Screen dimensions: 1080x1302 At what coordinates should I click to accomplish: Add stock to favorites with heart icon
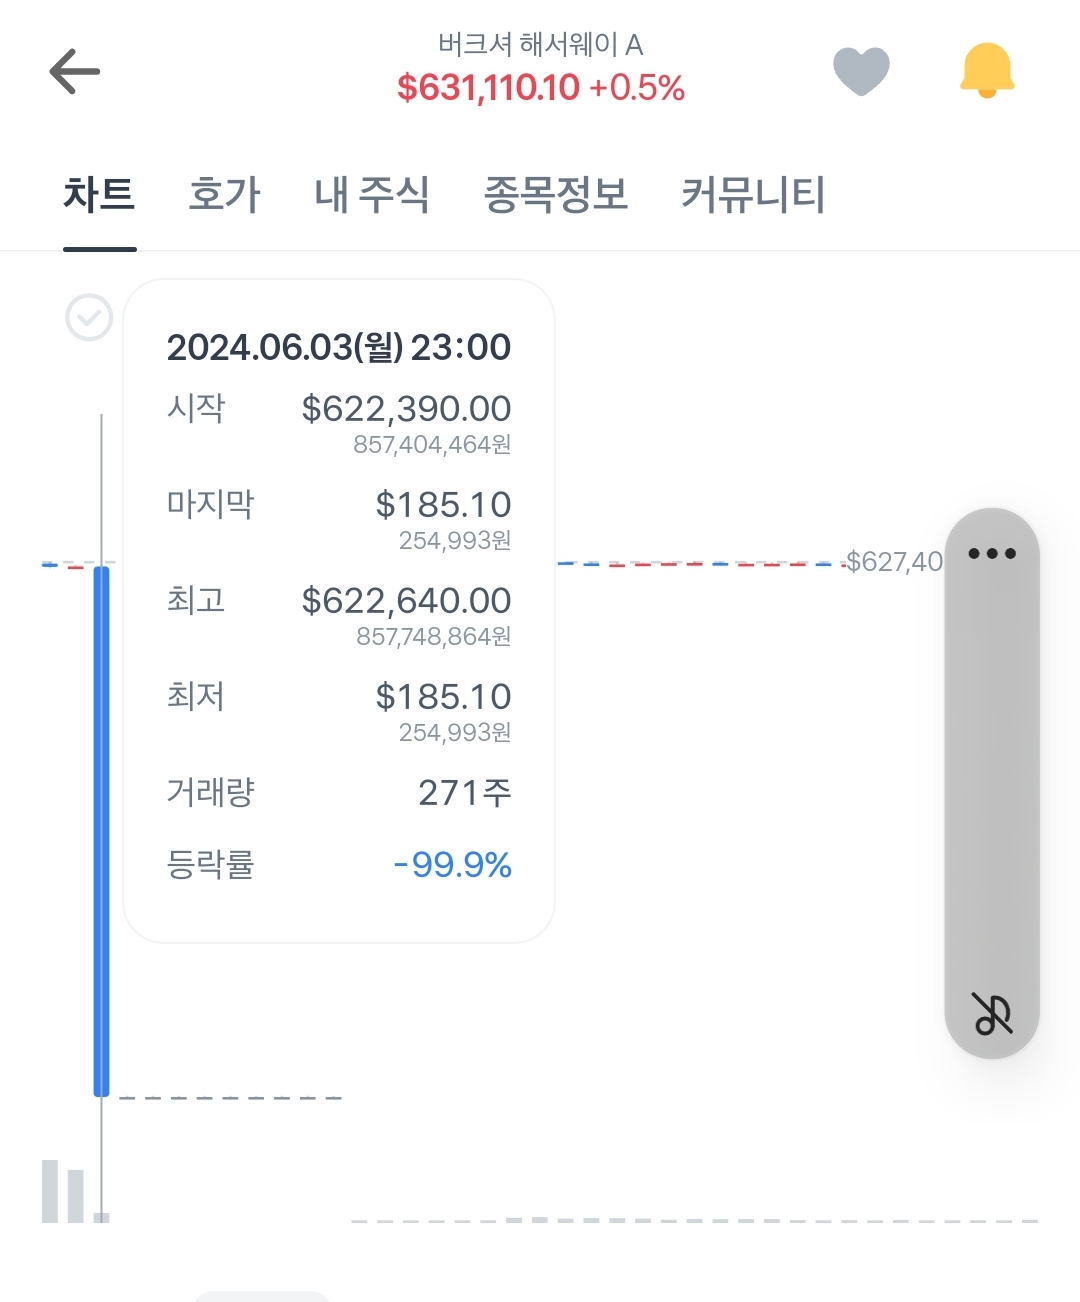pos(861,72)
